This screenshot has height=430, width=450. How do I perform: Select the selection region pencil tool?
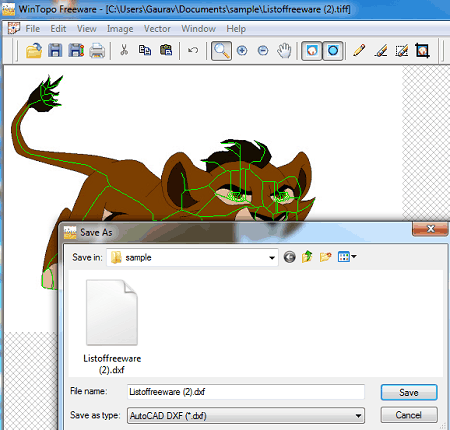tap(402, 51)
